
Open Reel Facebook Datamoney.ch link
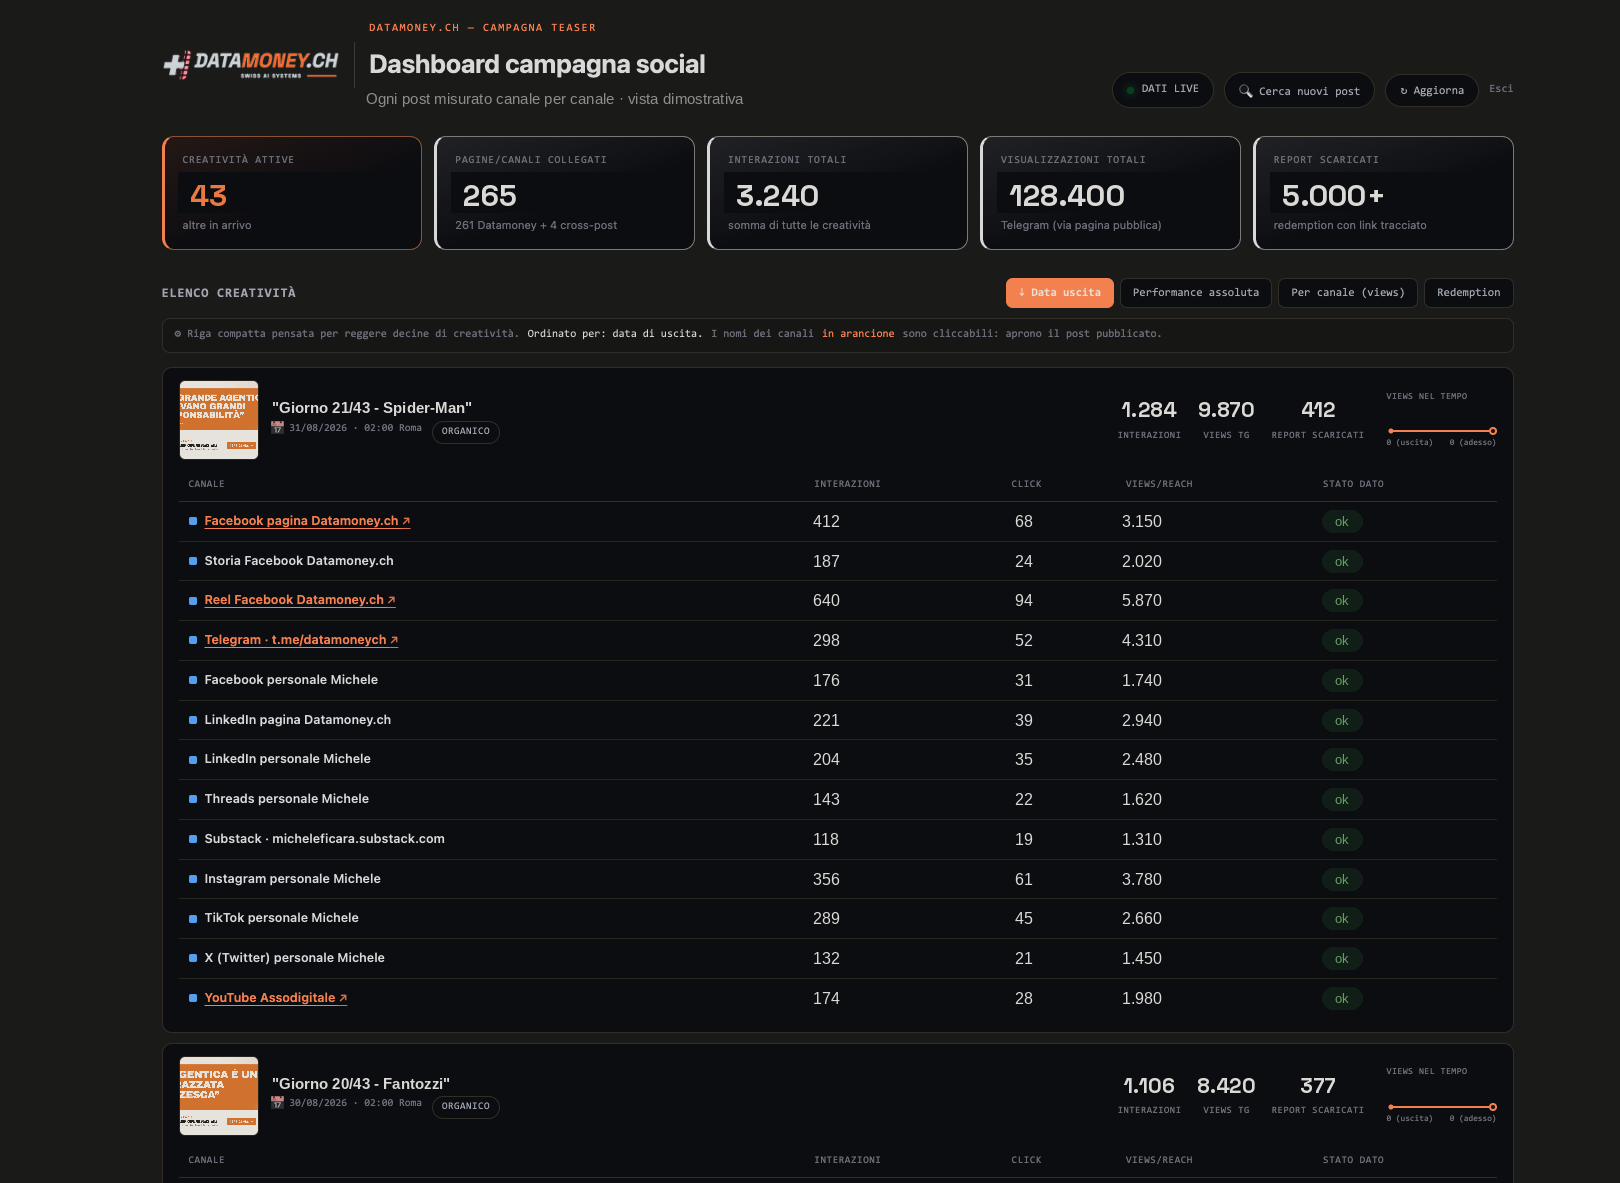(x=300, y=600)
